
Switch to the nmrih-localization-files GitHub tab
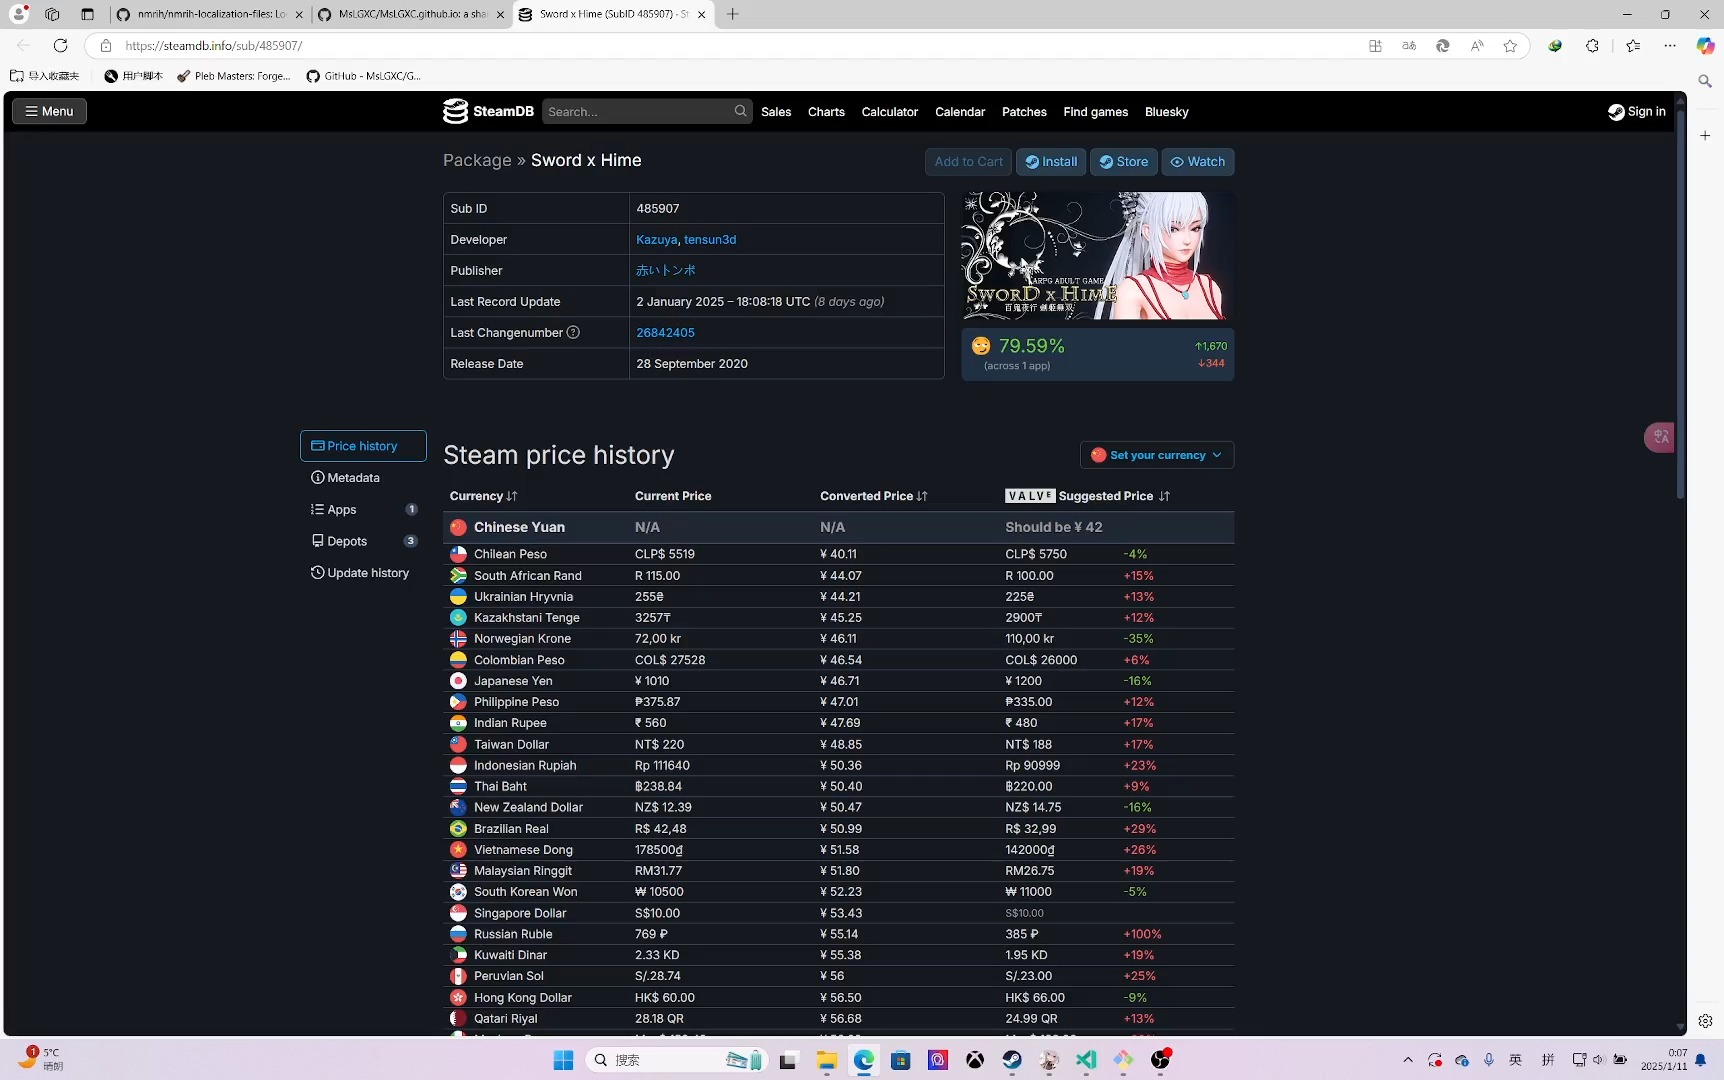[x=210, y=14]
